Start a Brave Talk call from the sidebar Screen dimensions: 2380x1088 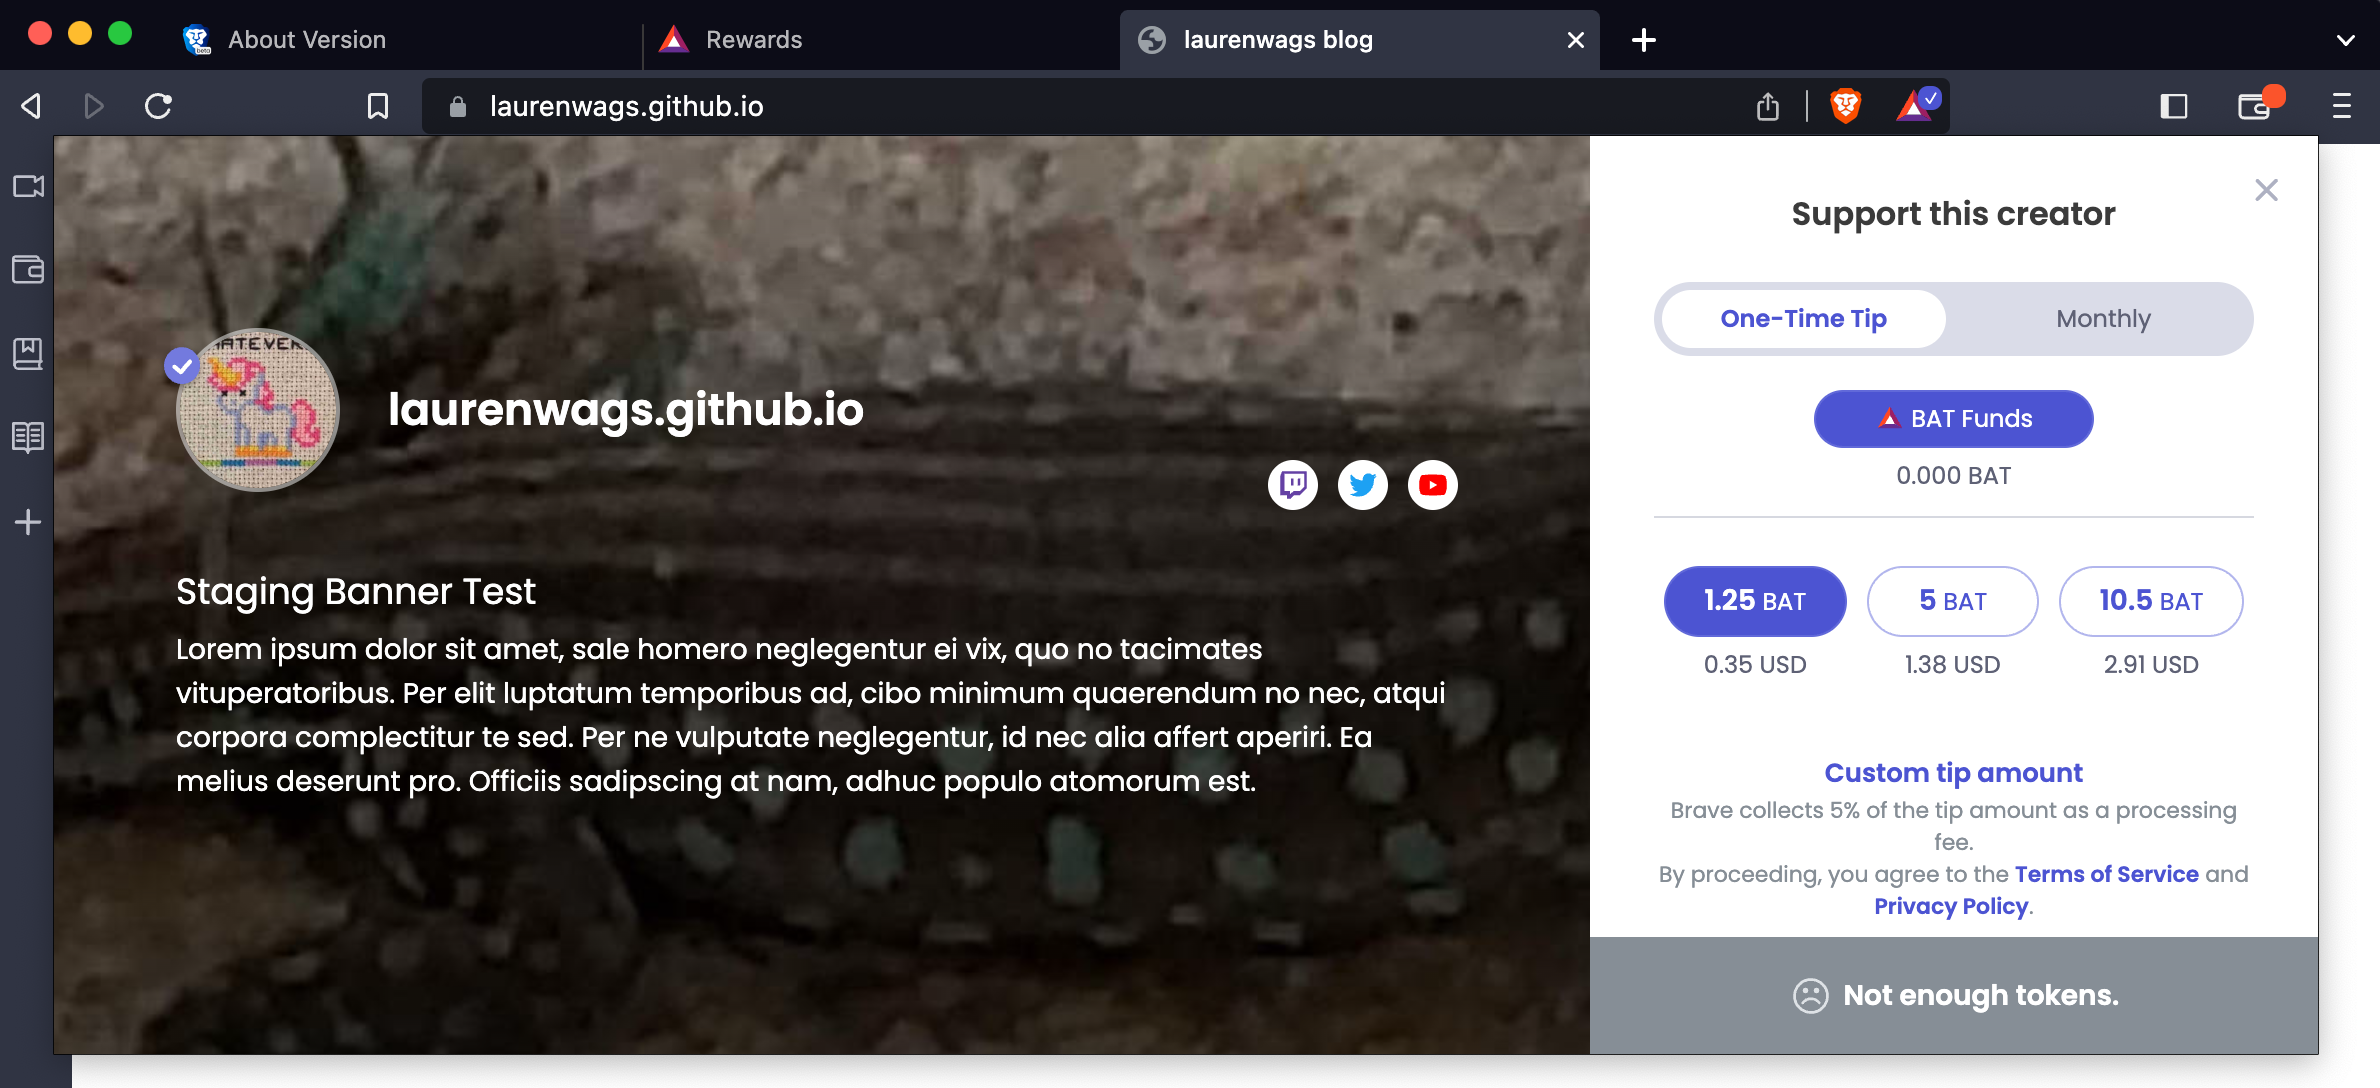pyautogui.click(x=27, y=185)
